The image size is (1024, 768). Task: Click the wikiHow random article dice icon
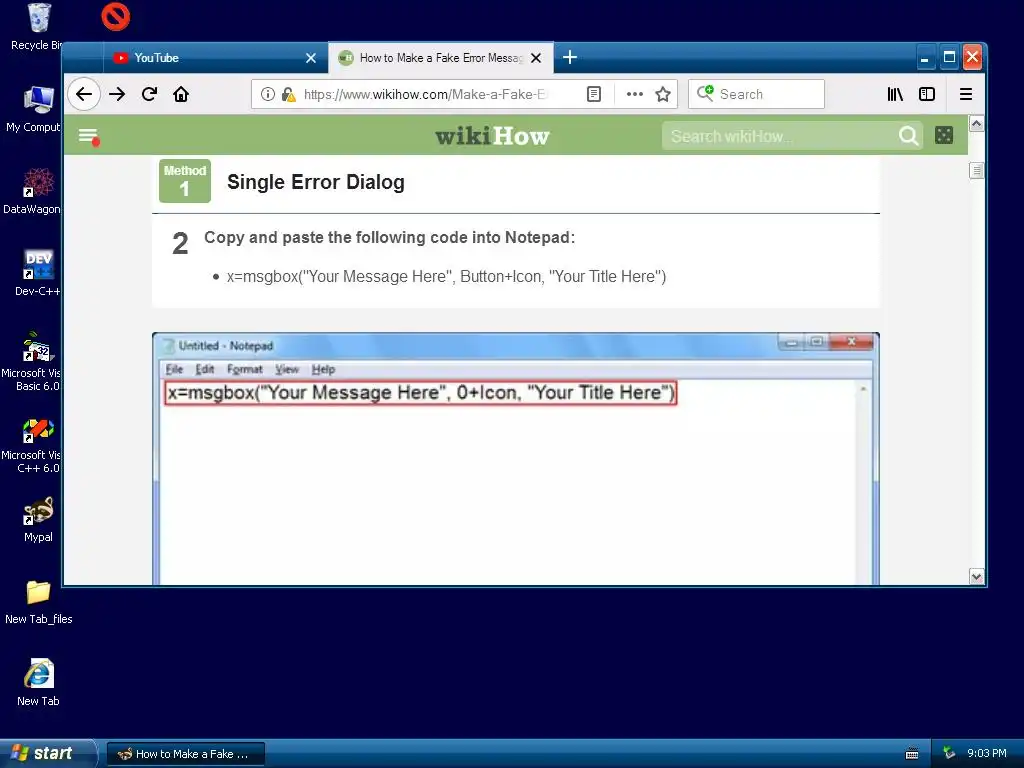point(944,135)
